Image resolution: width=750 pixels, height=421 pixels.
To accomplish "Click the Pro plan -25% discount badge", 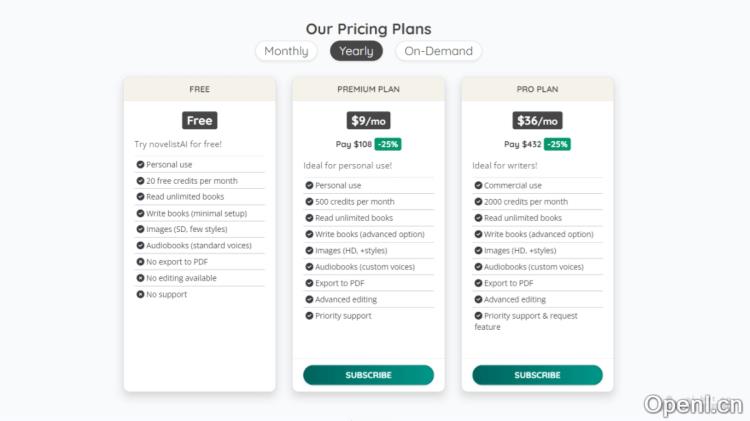I will pos(557,144).
